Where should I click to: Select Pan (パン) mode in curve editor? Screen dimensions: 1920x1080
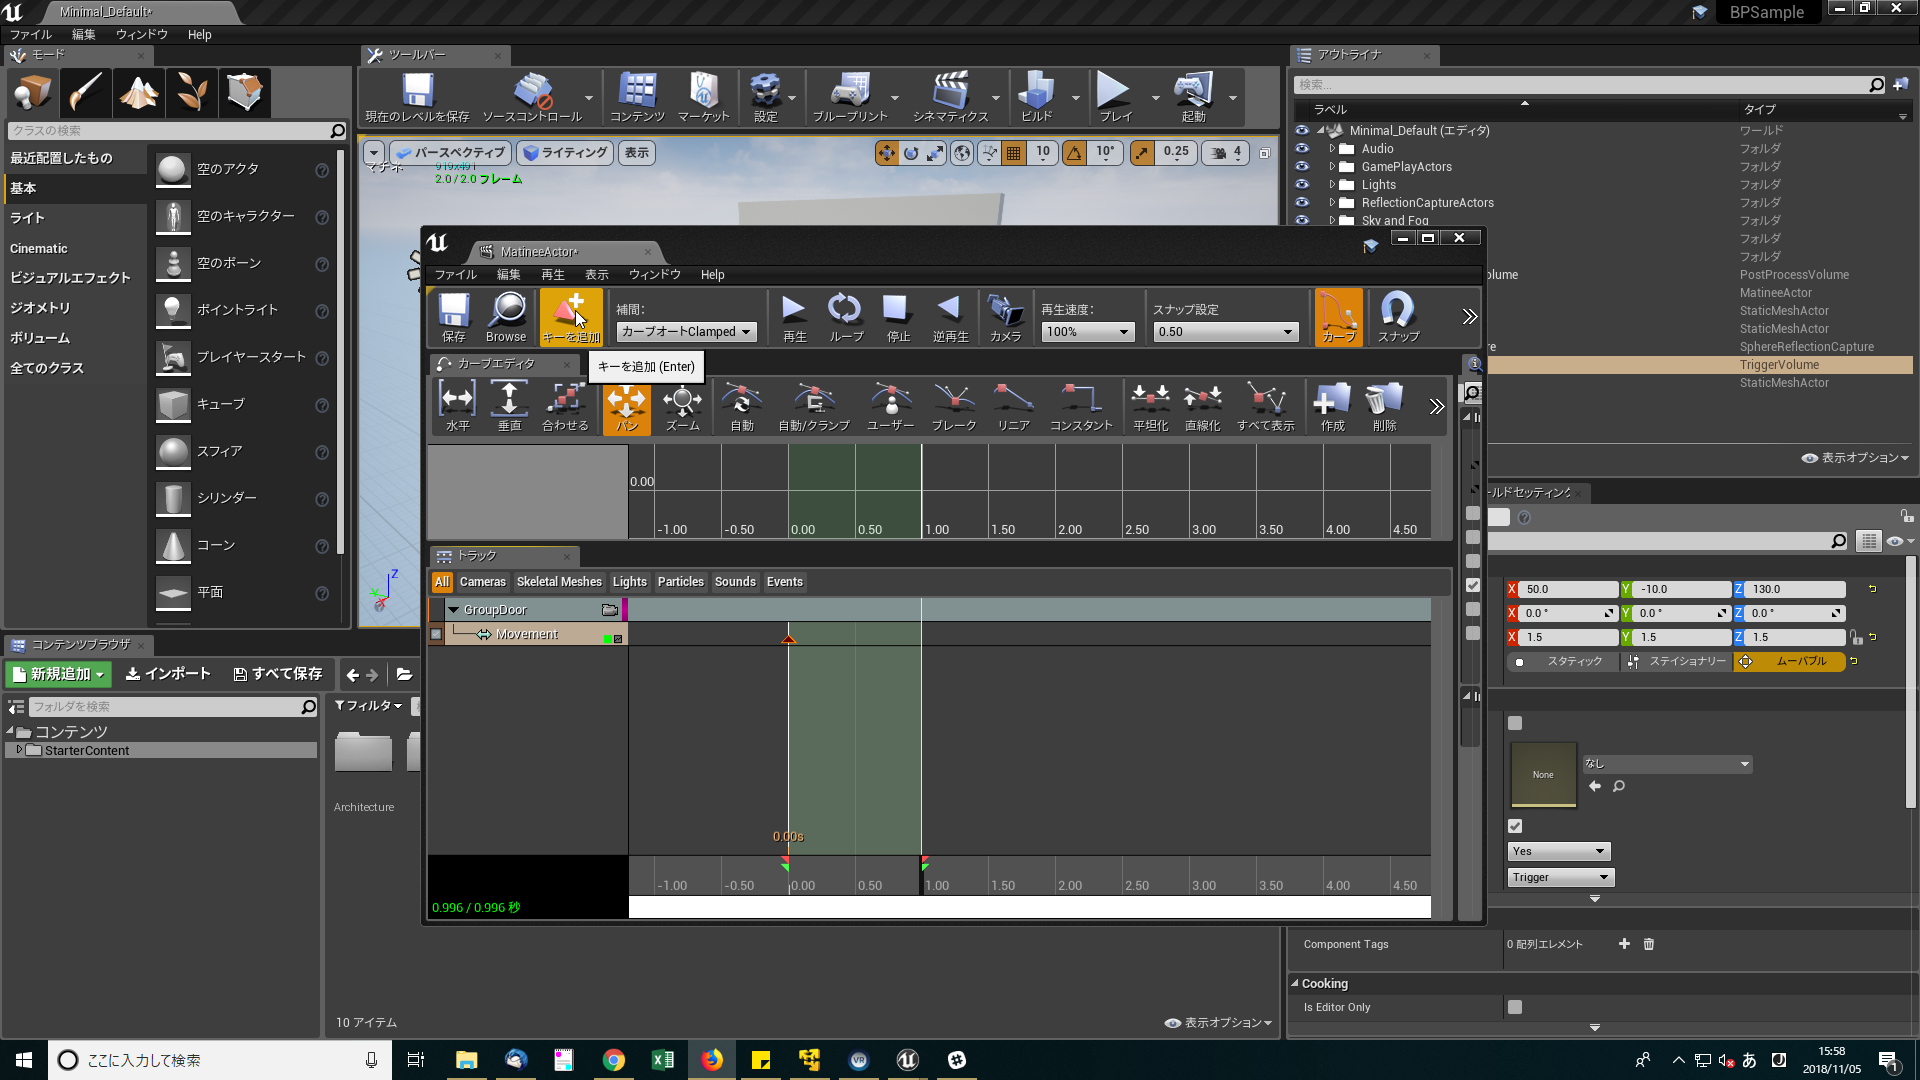pyautogui.click(x=627, y=406)
